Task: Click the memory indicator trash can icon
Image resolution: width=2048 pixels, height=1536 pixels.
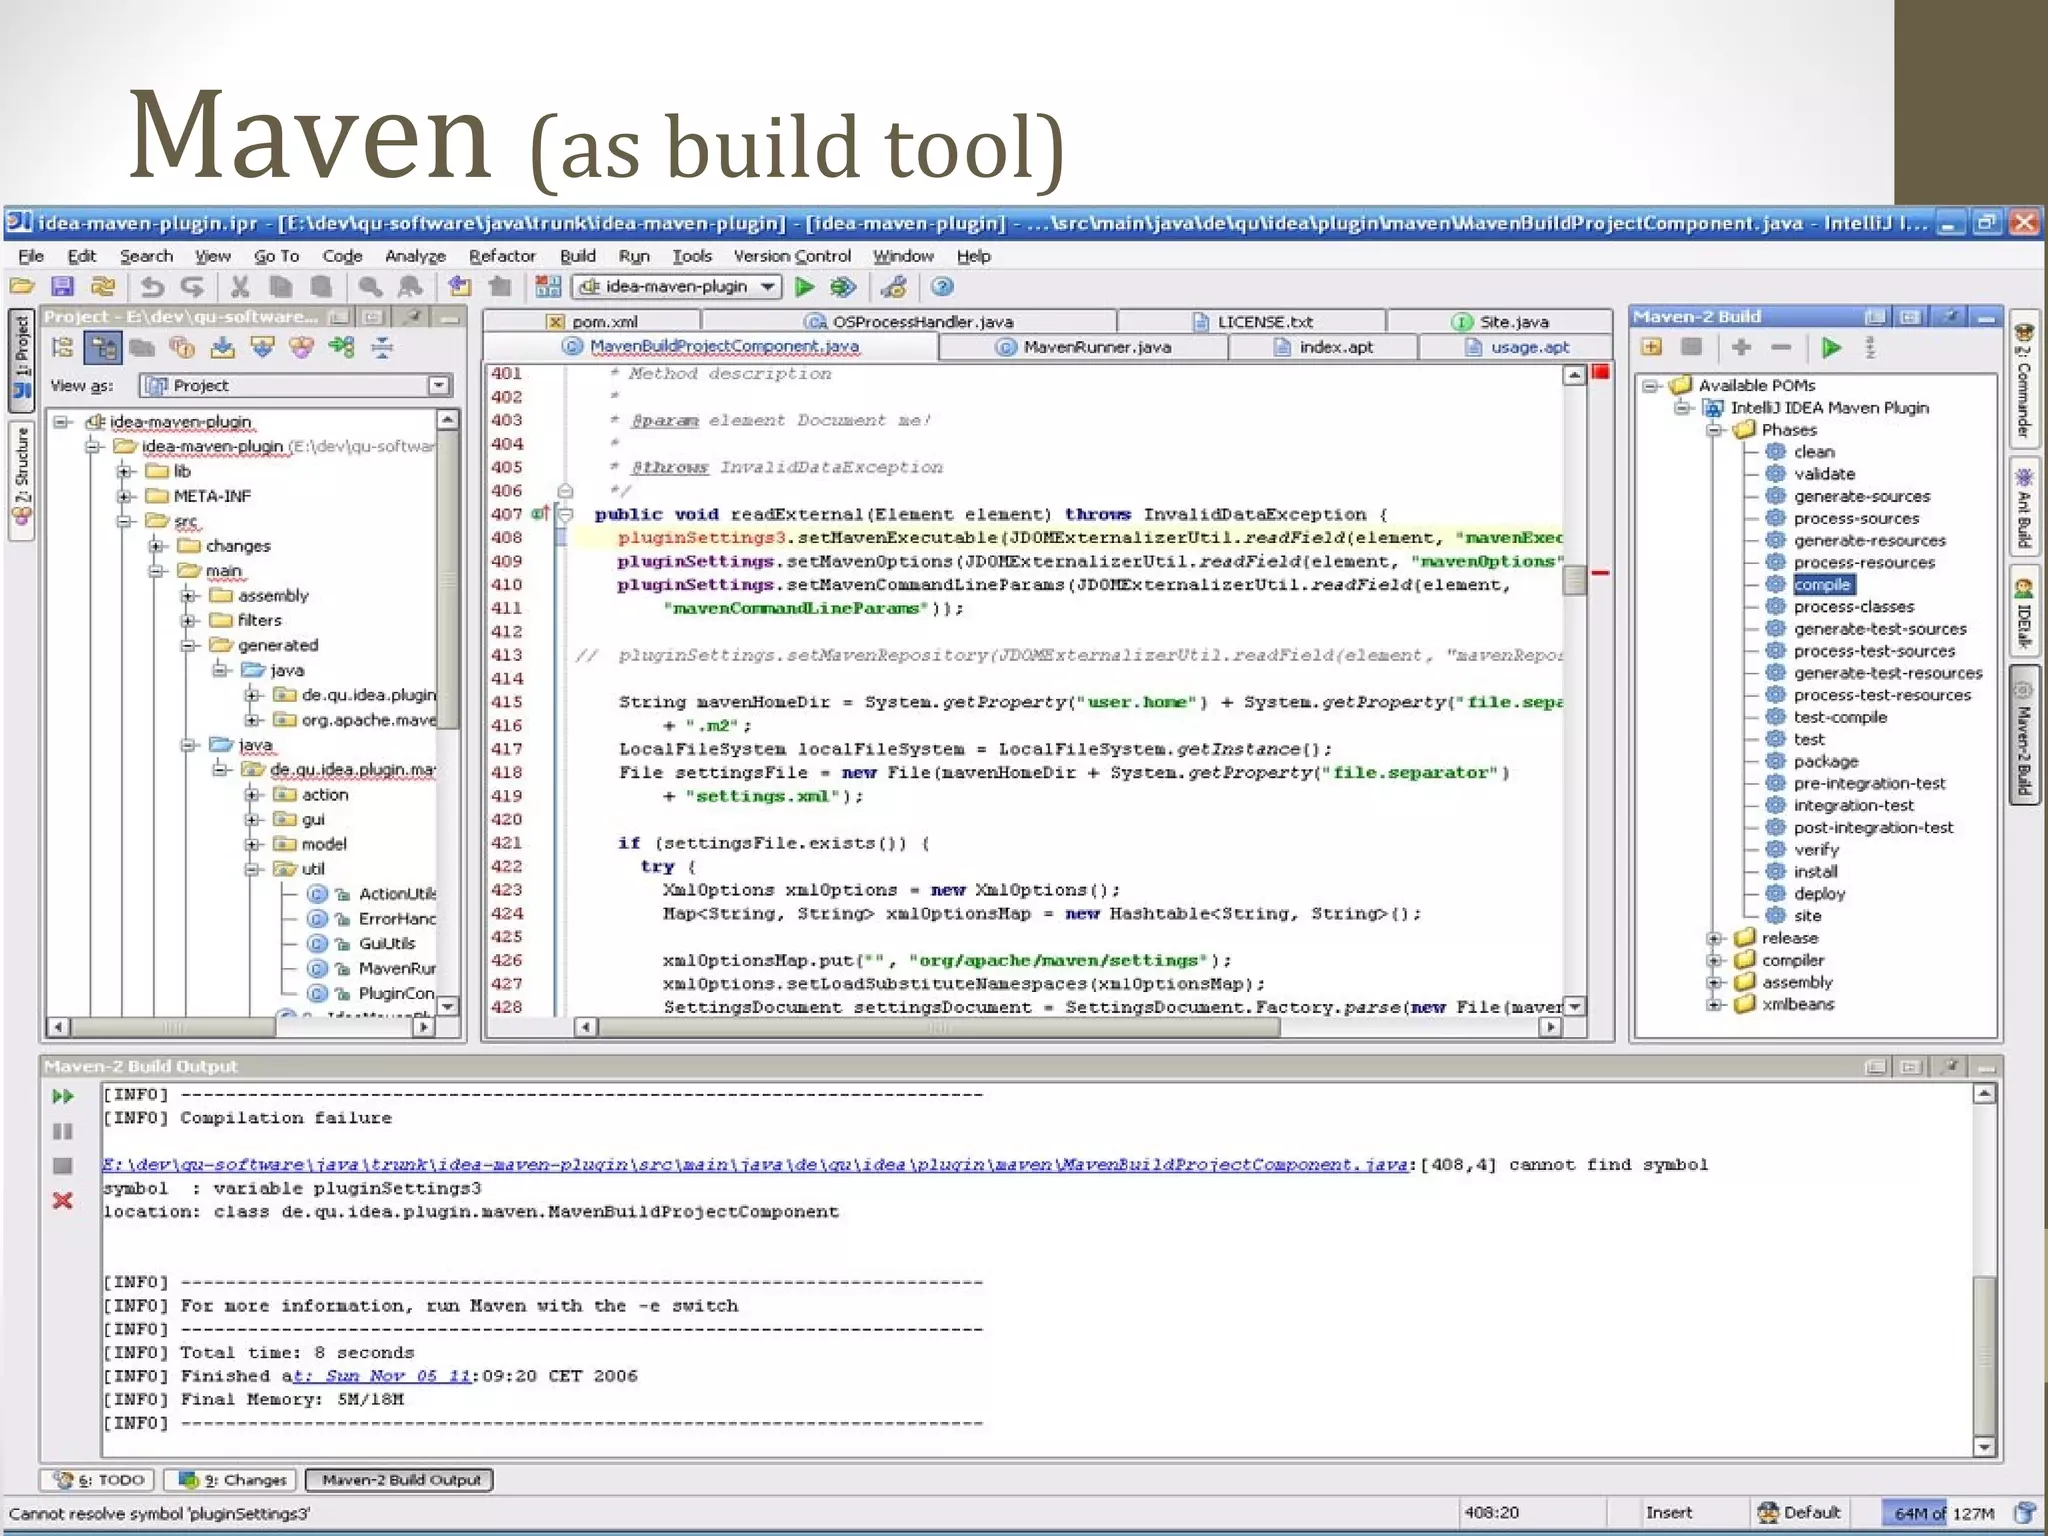Action: click(x=2024, y=1513)
